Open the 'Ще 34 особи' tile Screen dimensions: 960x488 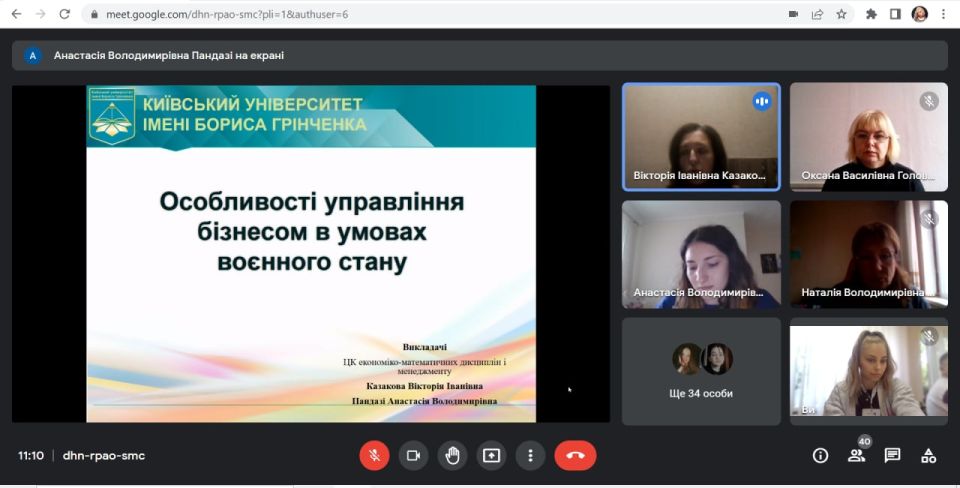coord(701,371)
